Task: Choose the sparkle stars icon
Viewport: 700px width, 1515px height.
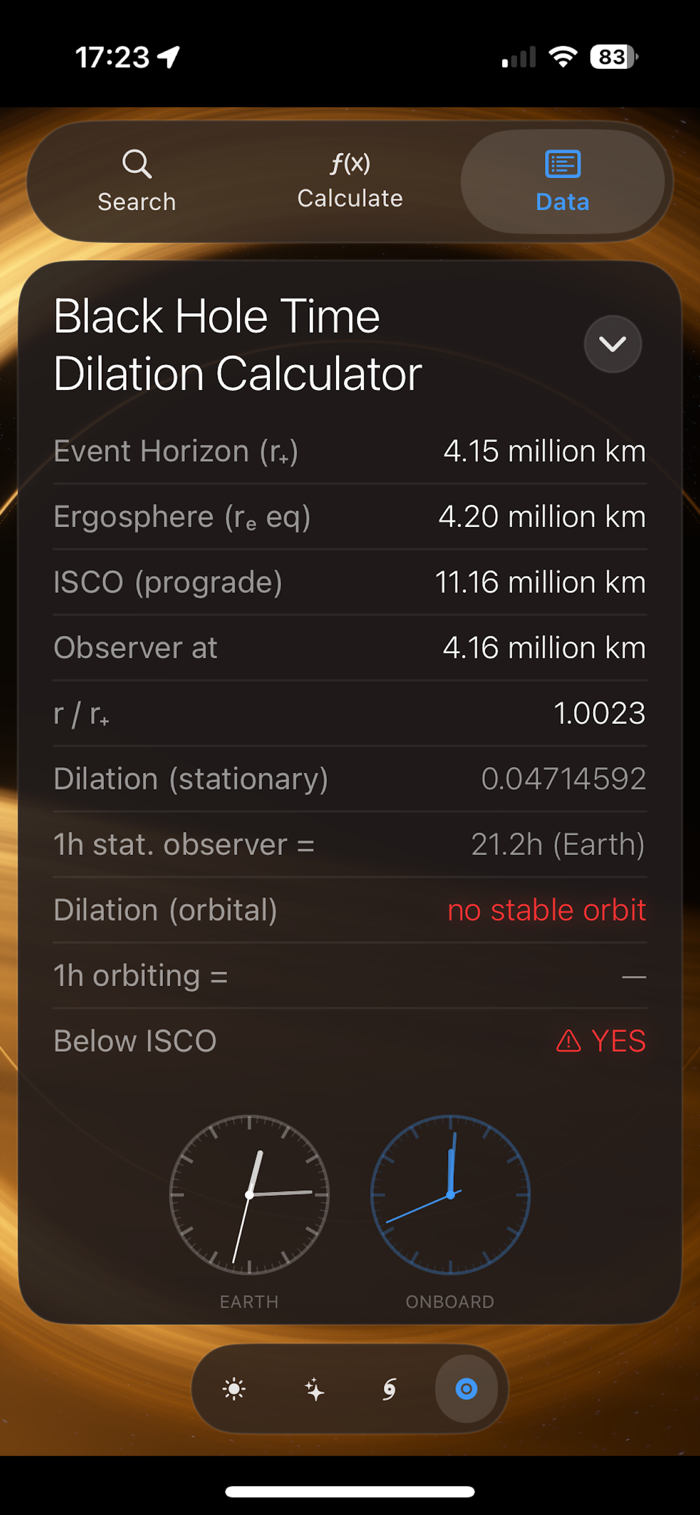Action: tap(314, 1389)
